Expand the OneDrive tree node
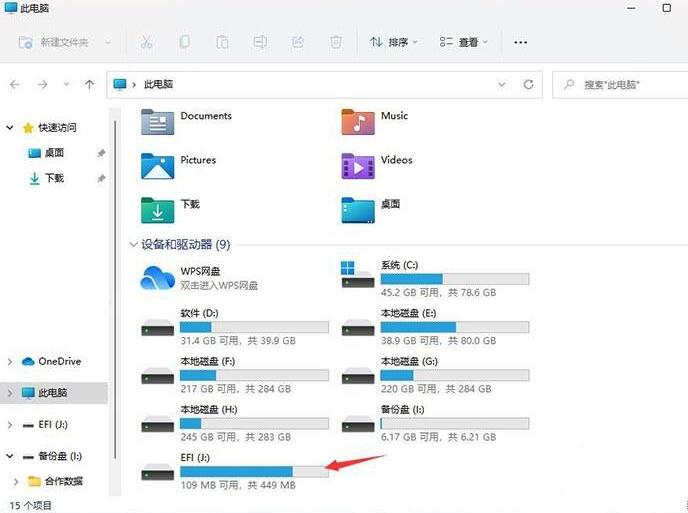Viewport: 688px width, 513px height. pos(10,362)
